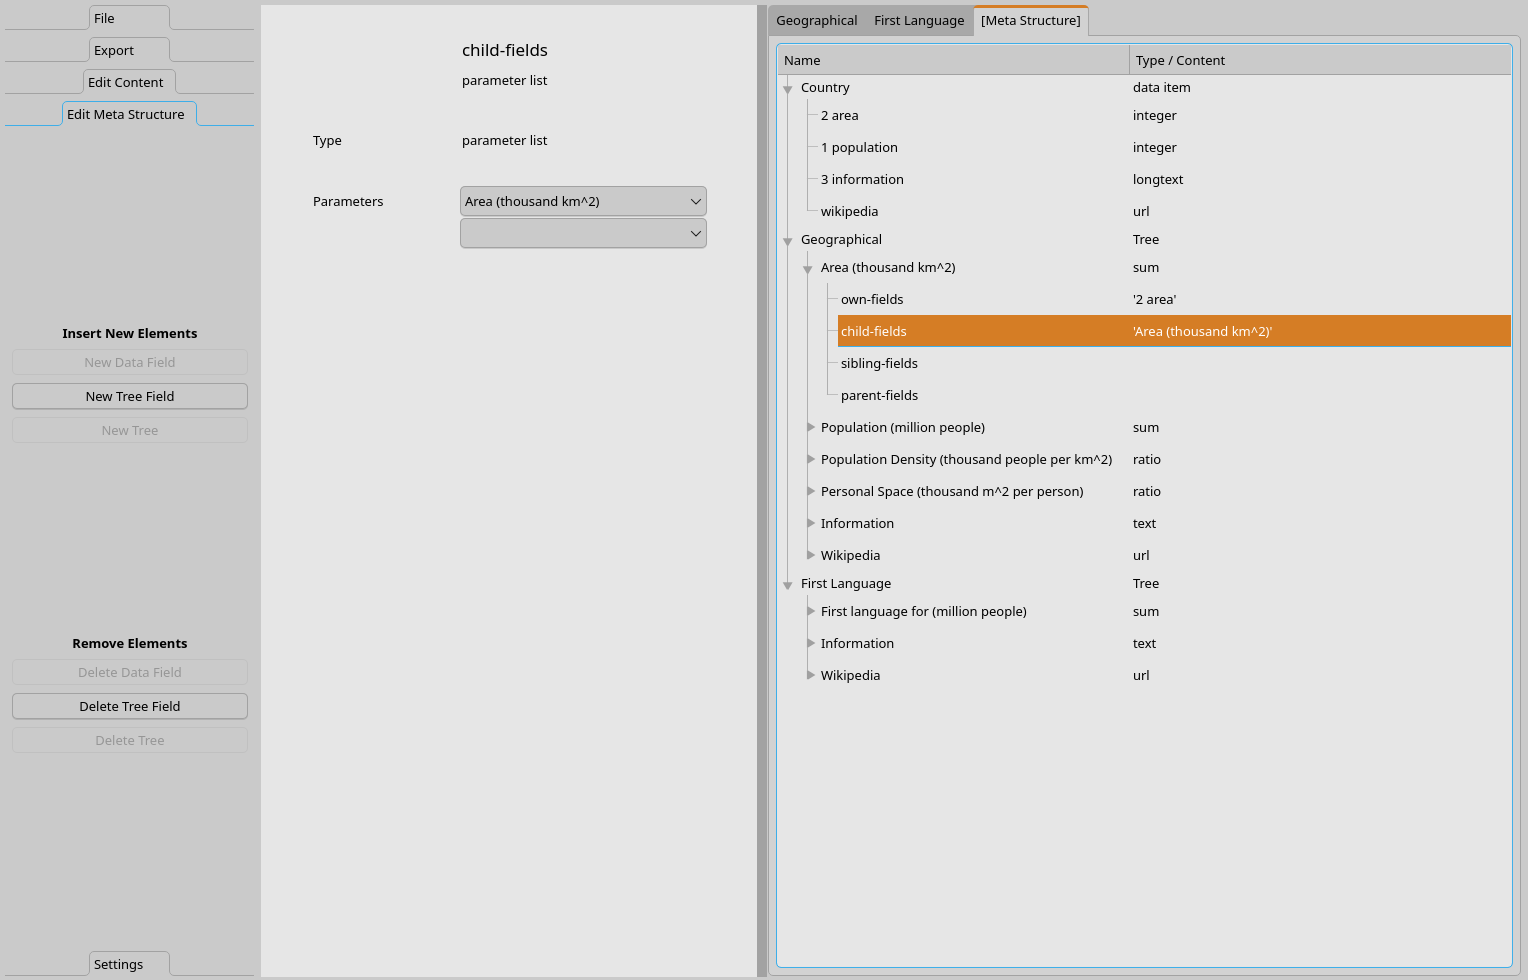Image resolution: width=1528 pixels, height=980 pixels.
Task: Switch to the Geographical tab
Action: click(816, 20)
